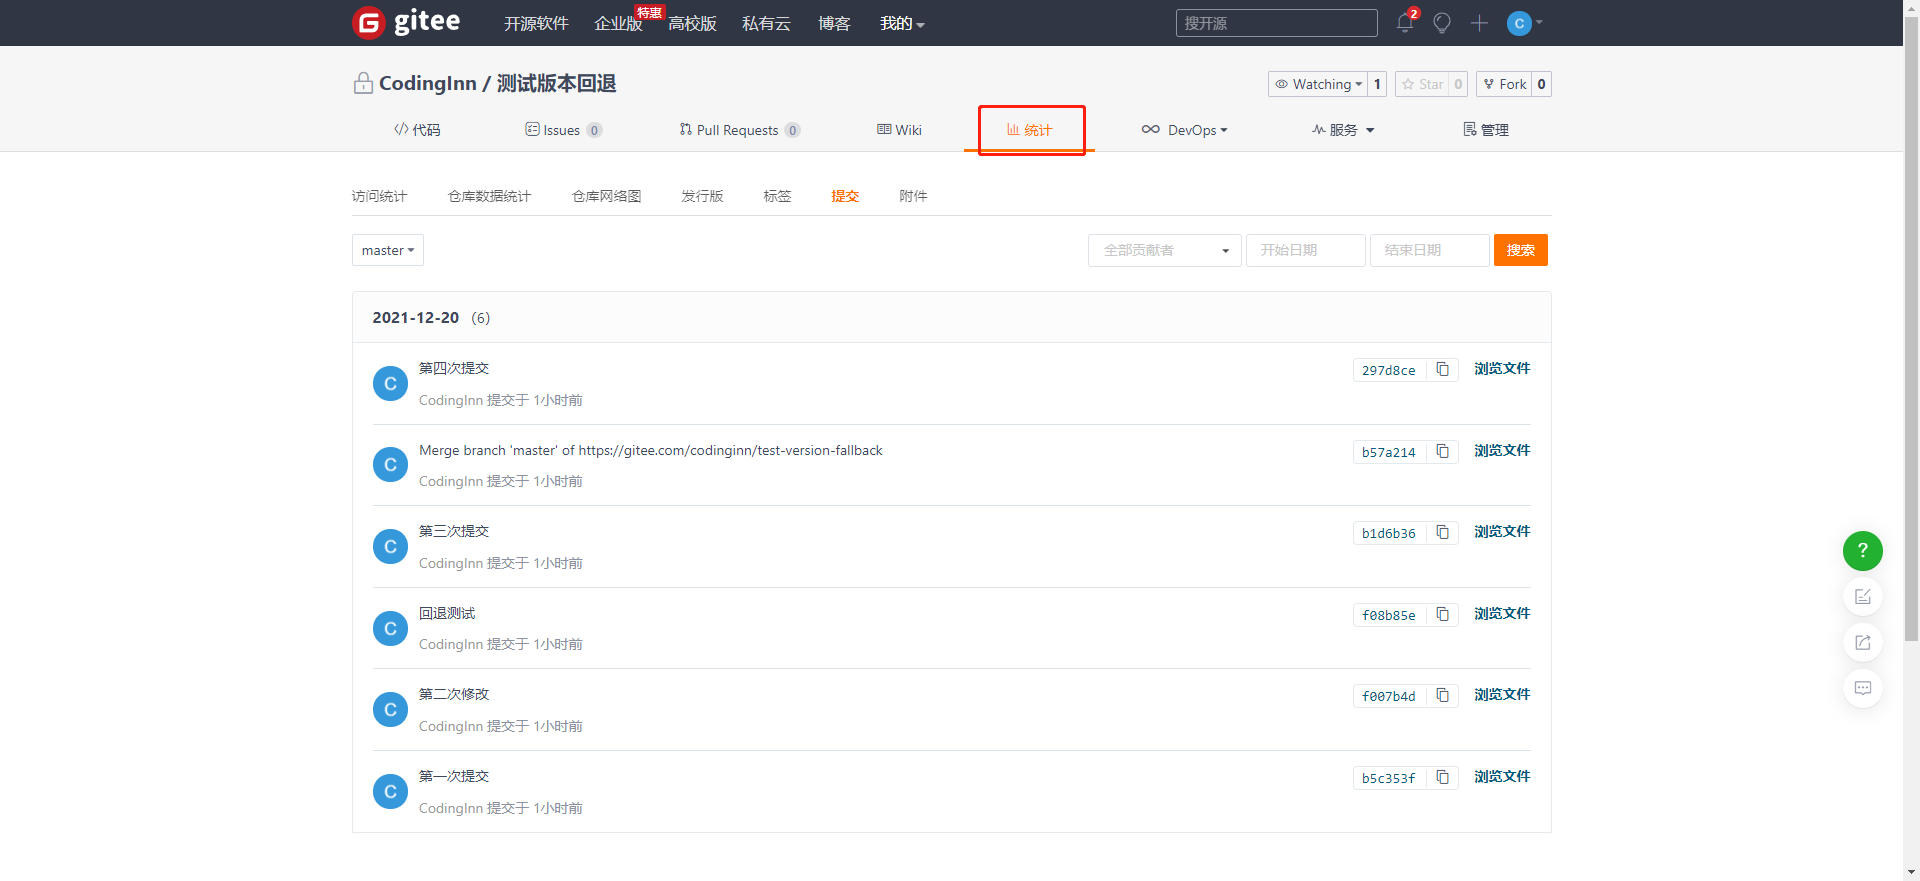Copy commit hash b1d6b36
The width and height of the screenshot is (1920, 881).
(1443, 532)
